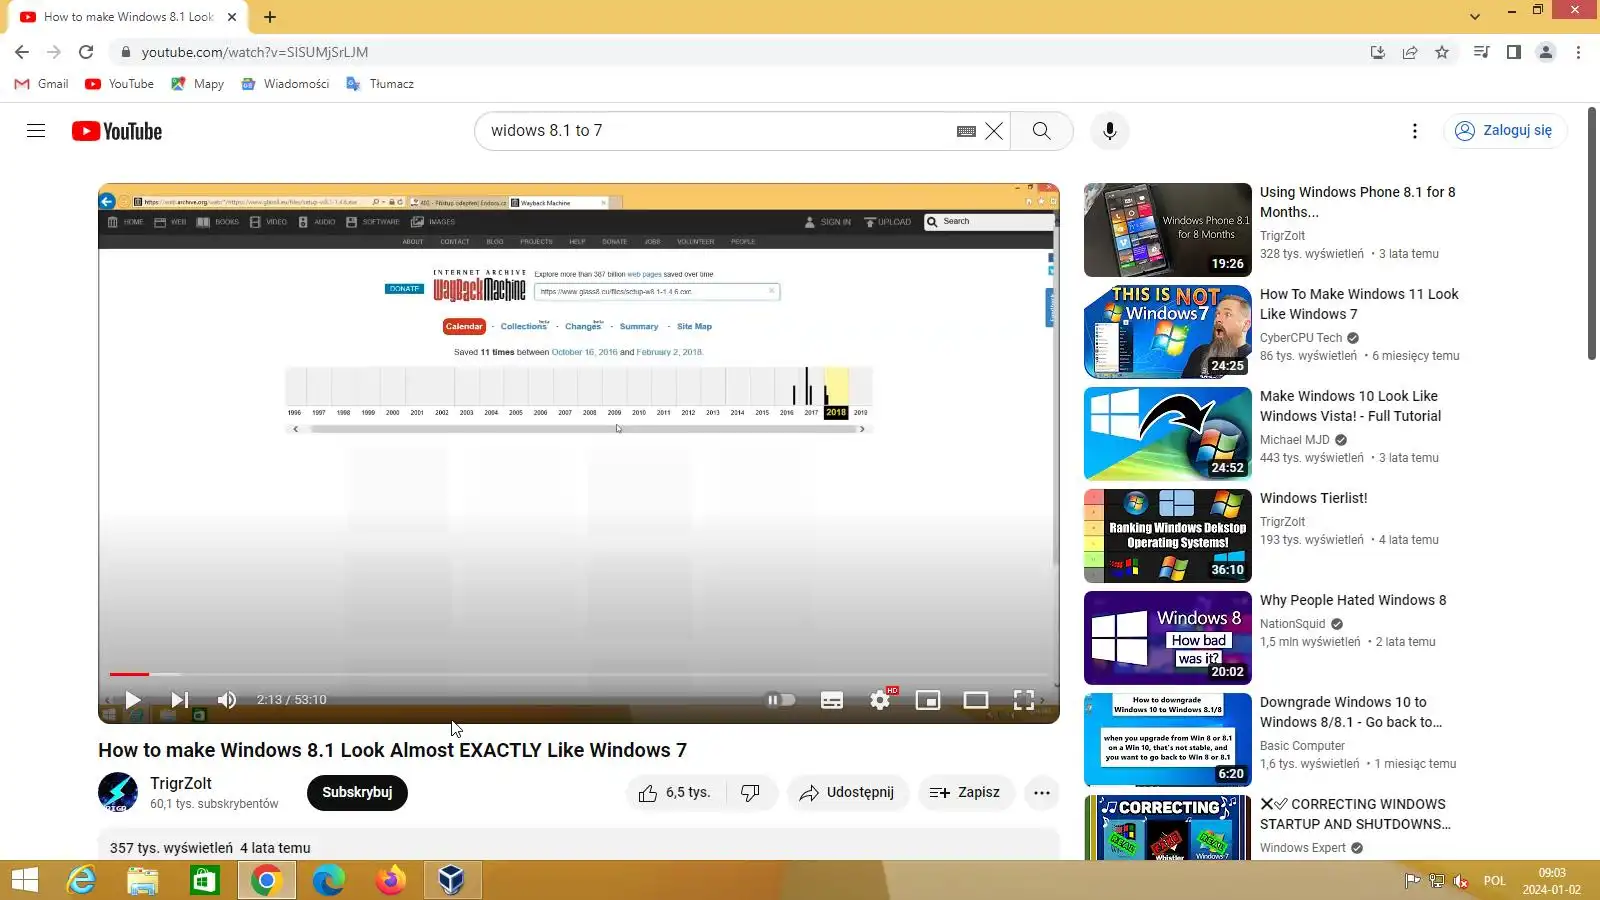Open more actions menu below the video
The width and height of the screenshot is (1600, 900).
click(x=1042, y=793)
